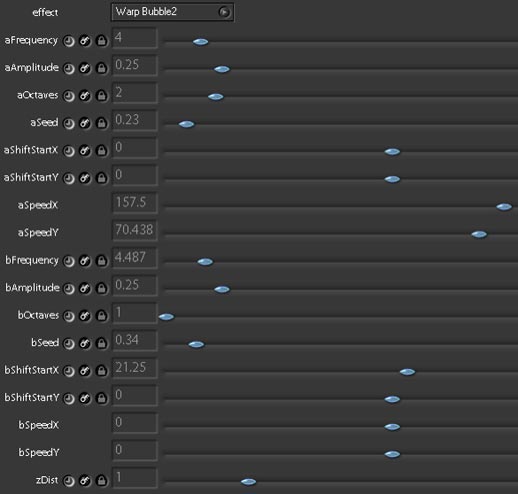Open the Warp Bubble2 effect dropdown

172,12
